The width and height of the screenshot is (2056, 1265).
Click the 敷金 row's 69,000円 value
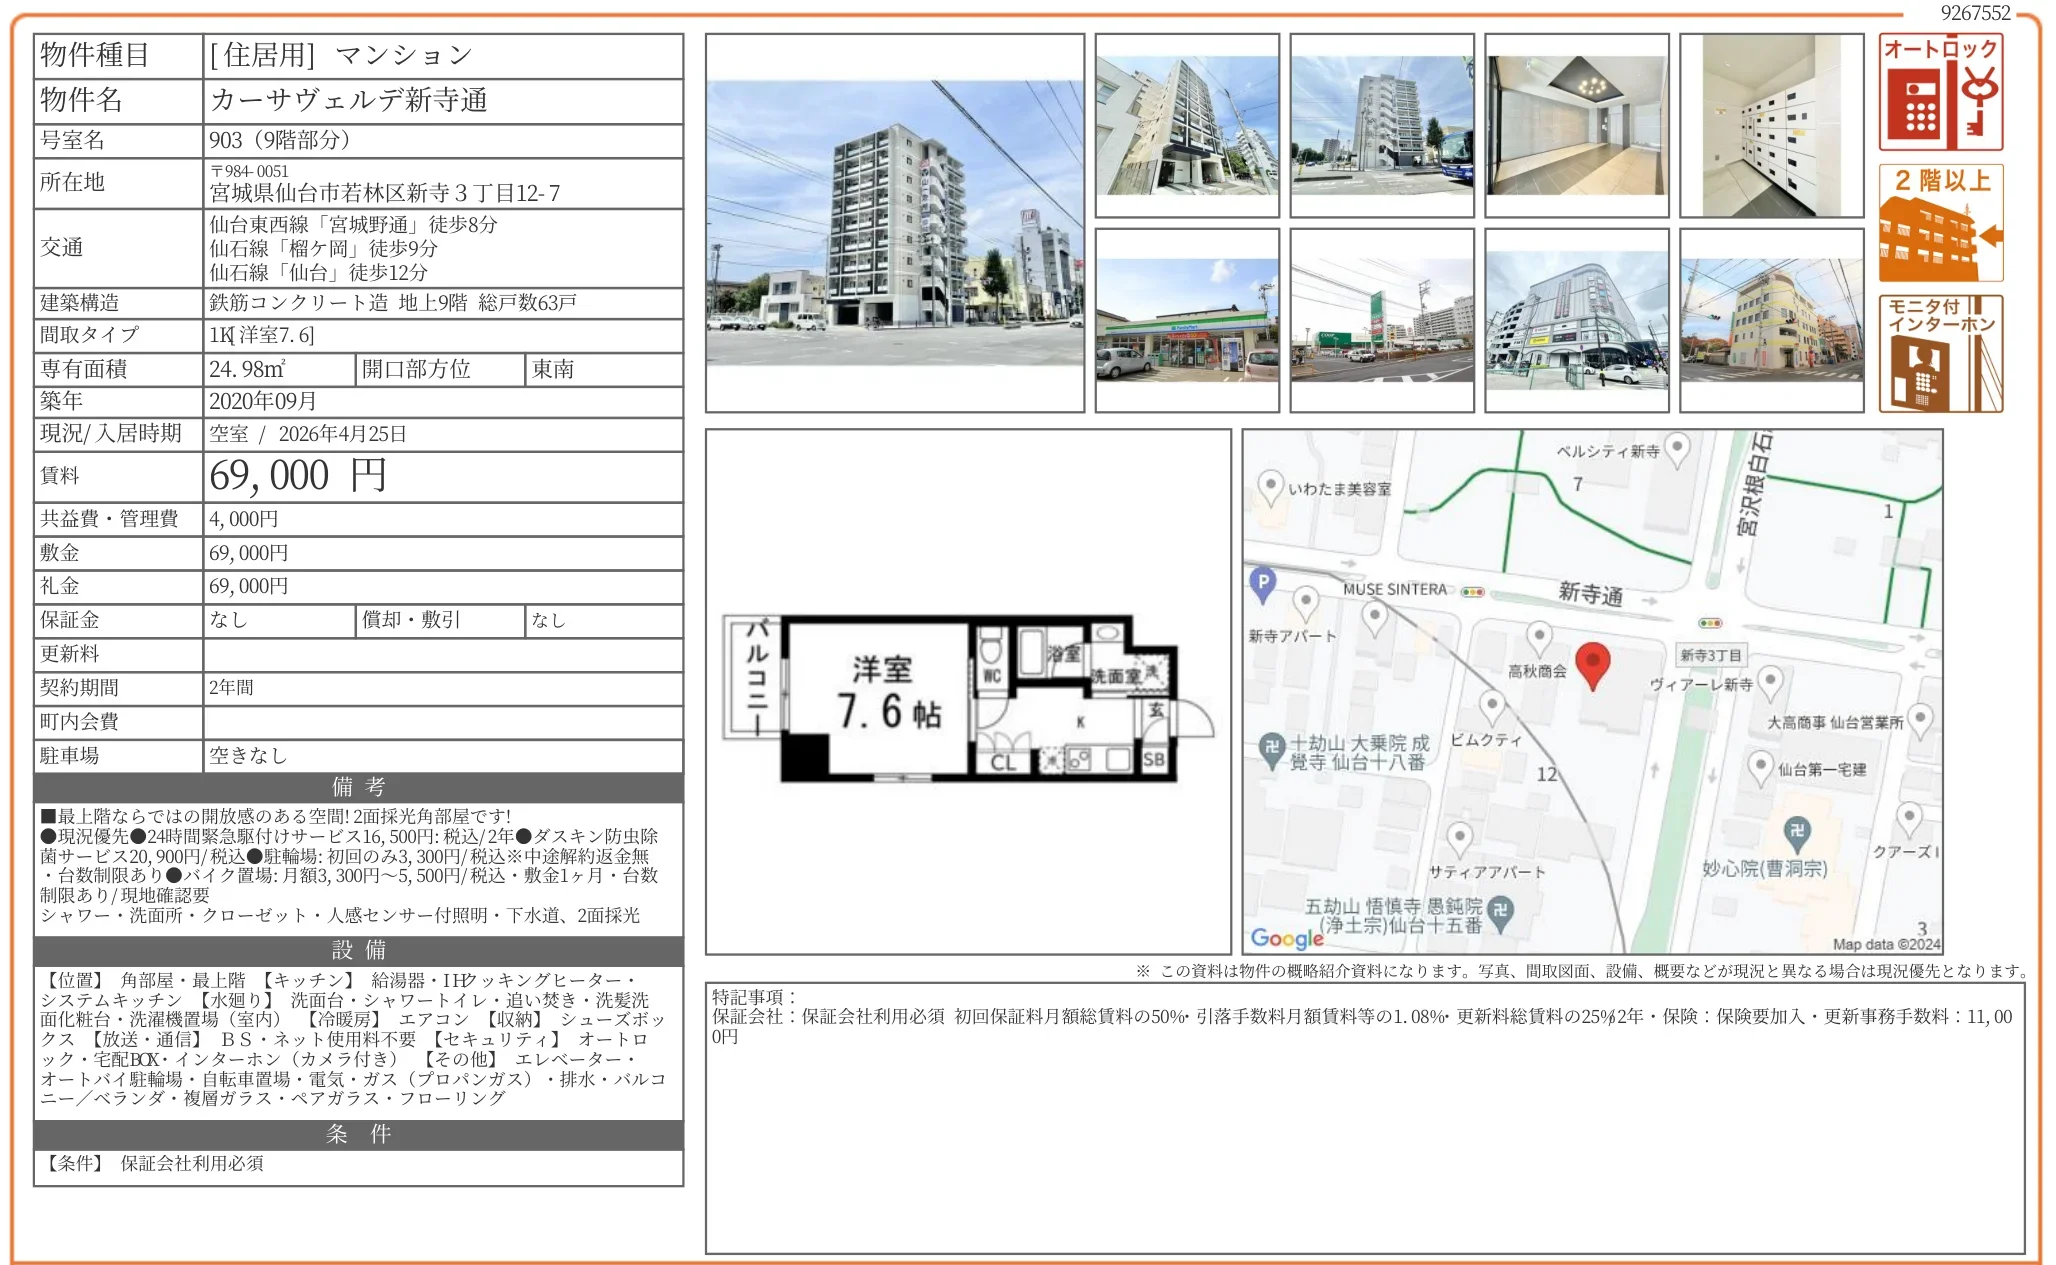249,553
